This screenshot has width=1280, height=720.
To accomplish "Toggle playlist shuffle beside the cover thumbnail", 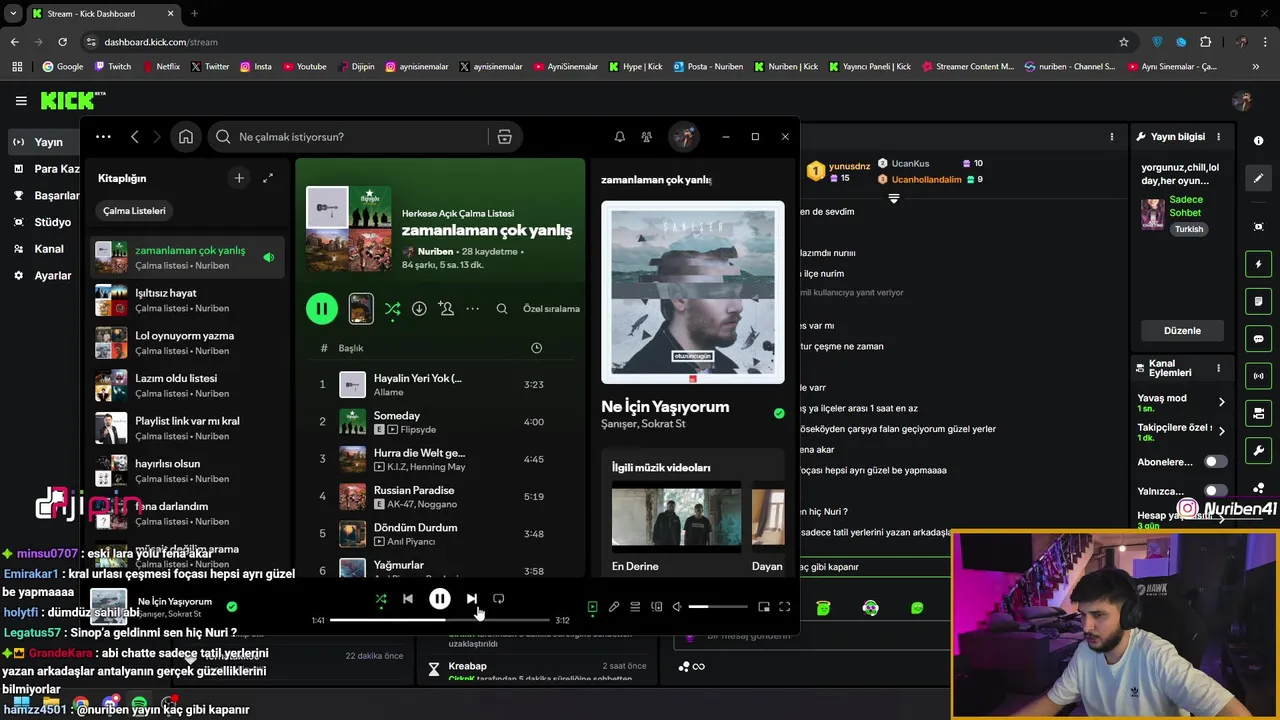I will (392, 309).
